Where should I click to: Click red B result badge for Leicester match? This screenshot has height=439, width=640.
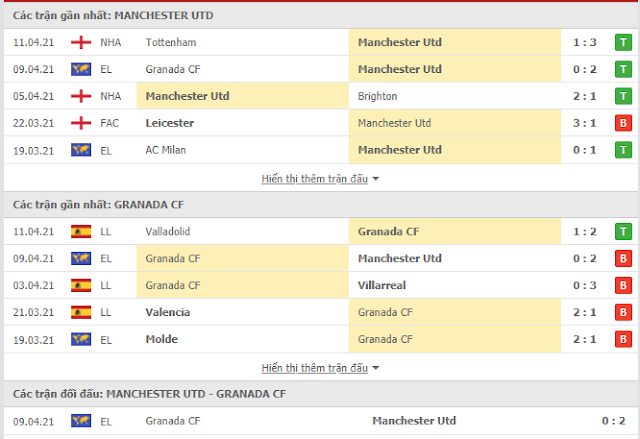pyautogui.click(x=623, y=123)
